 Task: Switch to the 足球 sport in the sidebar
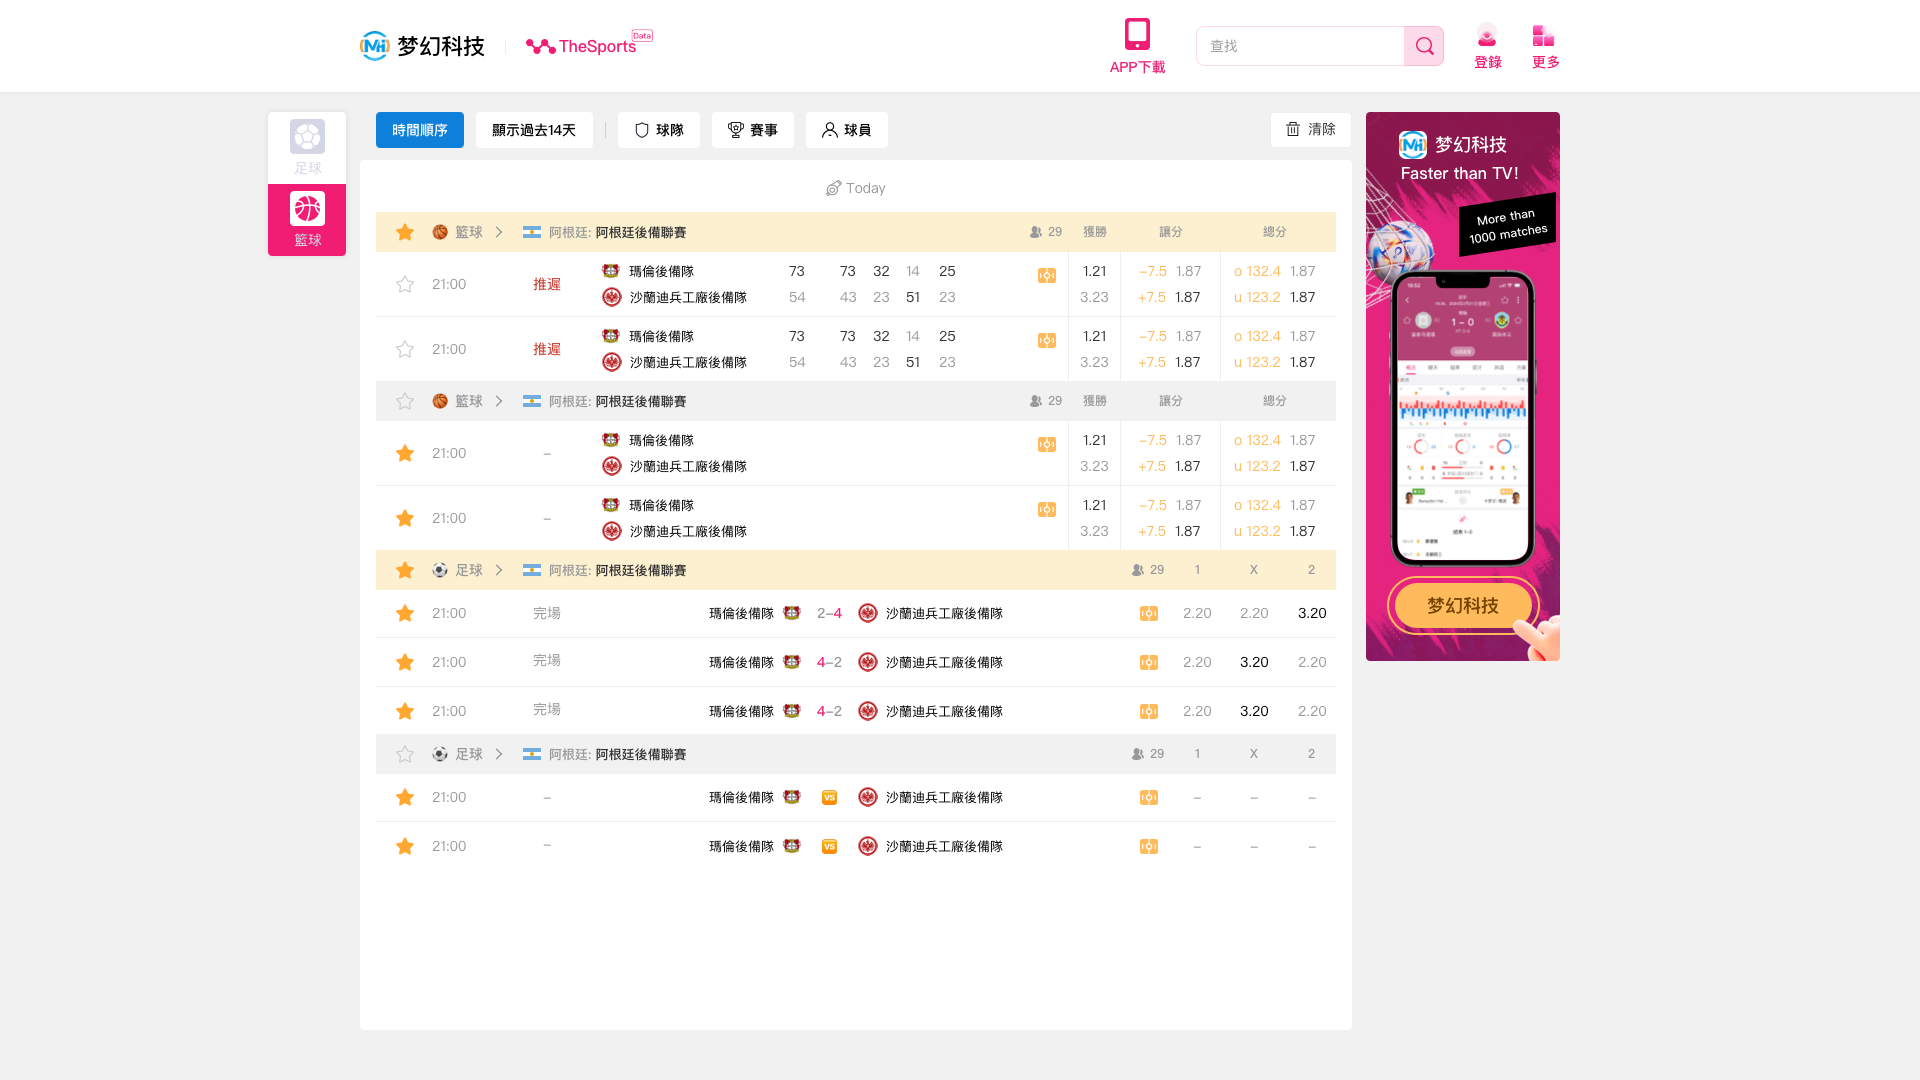click(x=306, y=147)
